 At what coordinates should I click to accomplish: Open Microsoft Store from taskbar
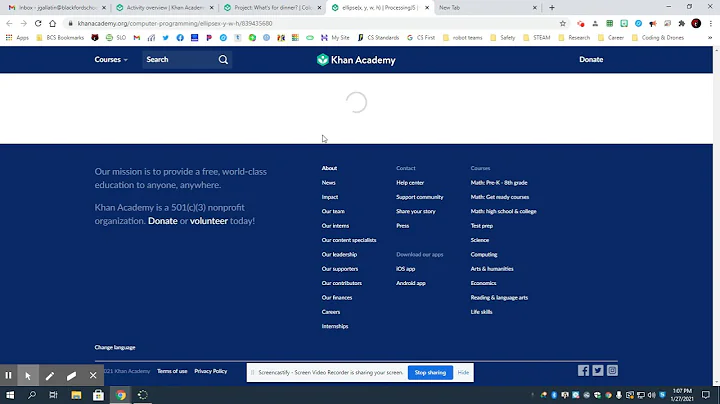[98, 395]
